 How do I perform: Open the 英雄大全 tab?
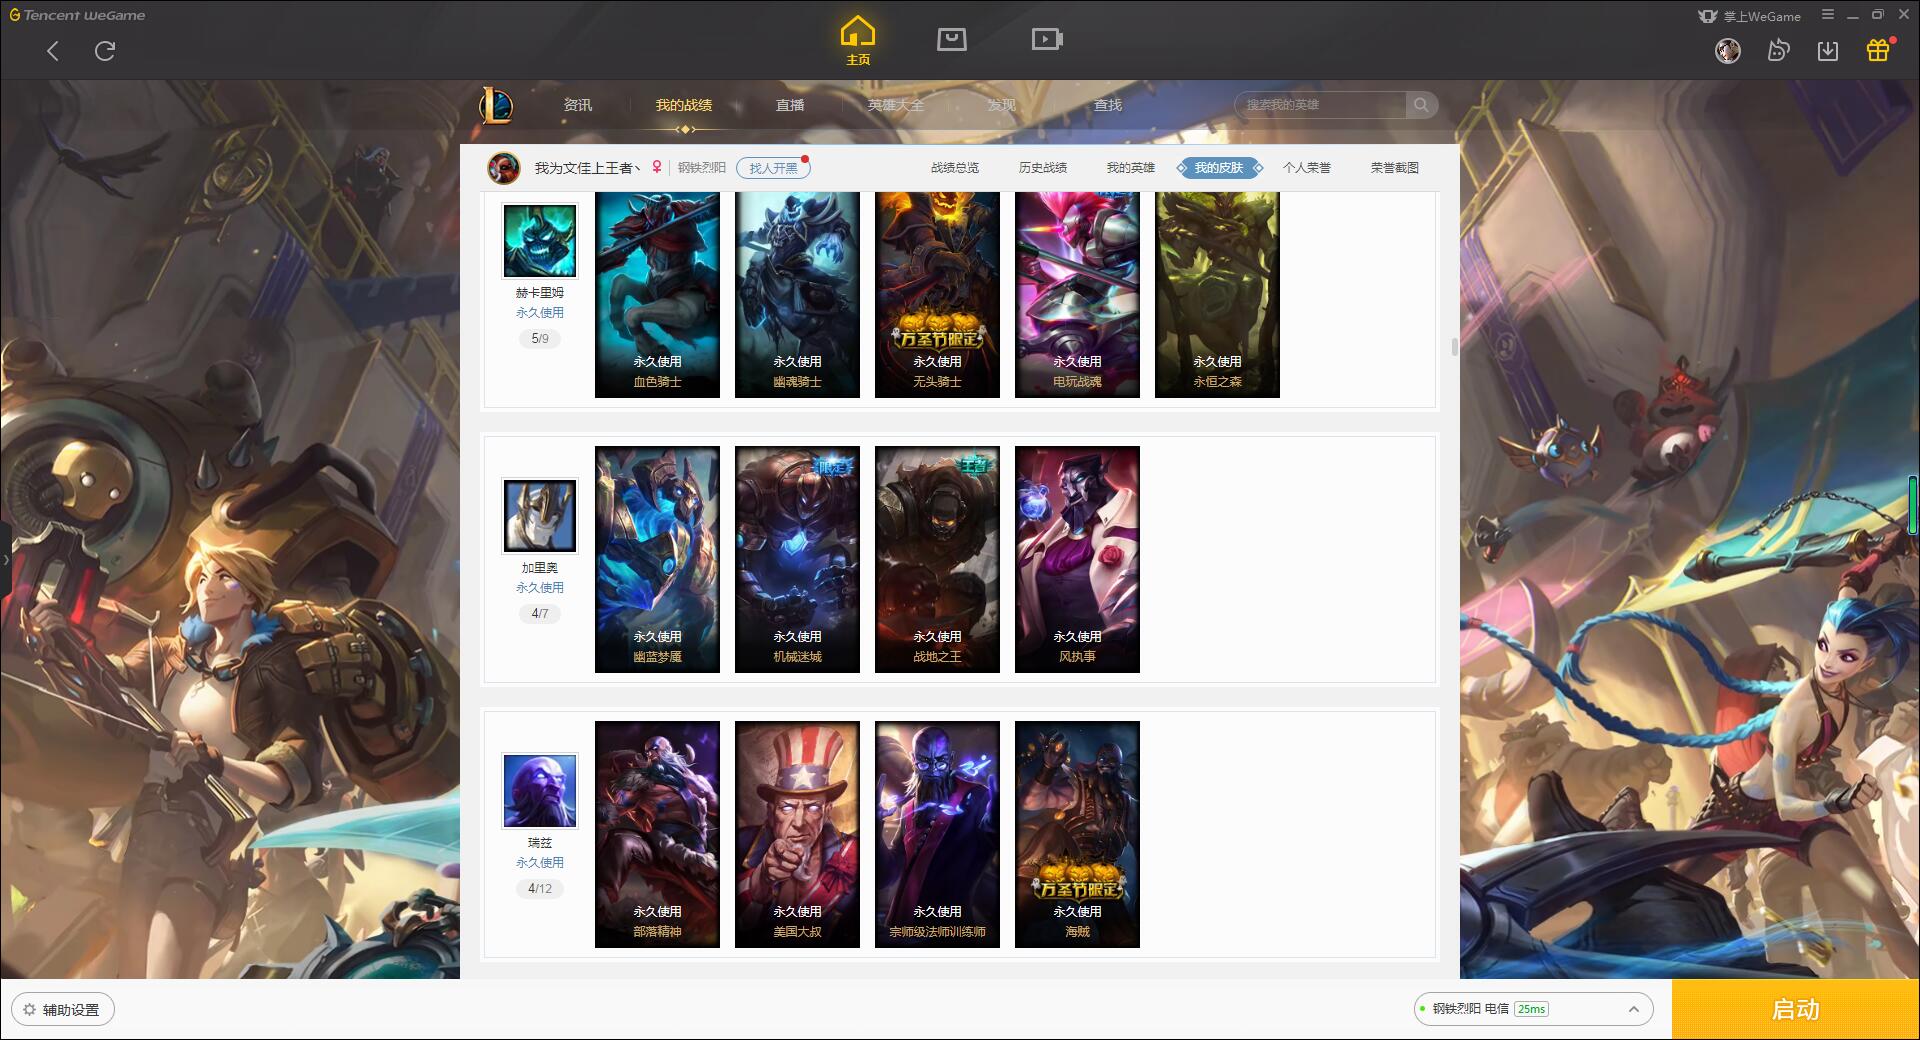[x=896, y=105]
